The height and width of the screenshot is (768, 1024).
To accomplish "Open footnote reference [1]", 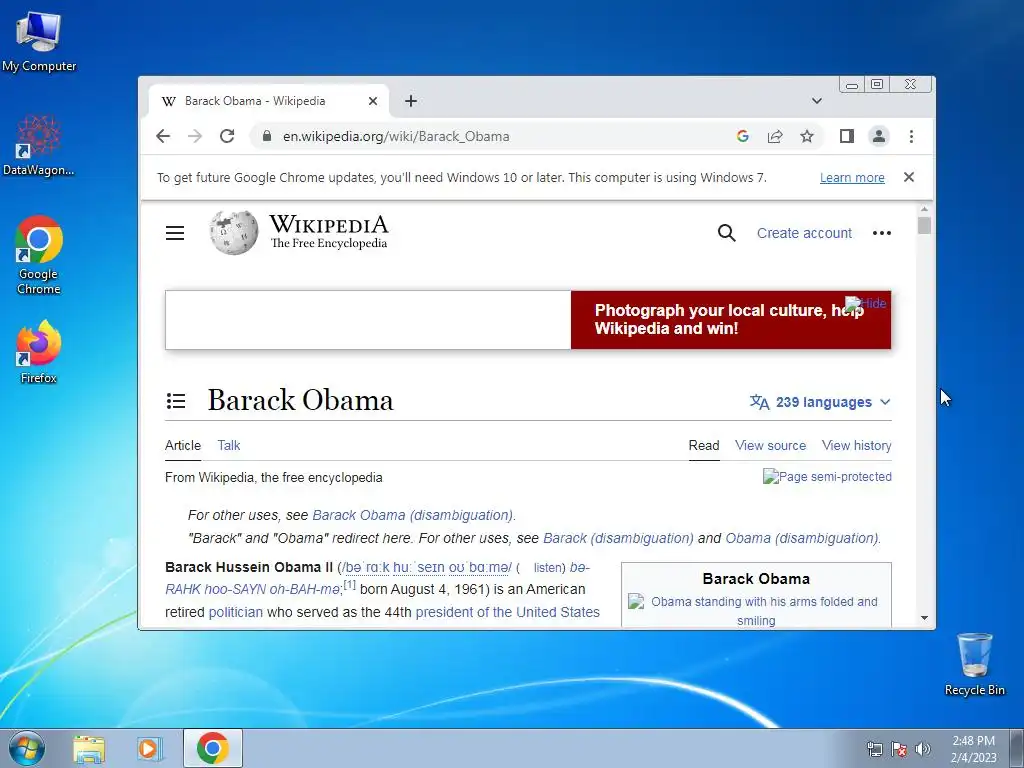I will coord(350,584).
